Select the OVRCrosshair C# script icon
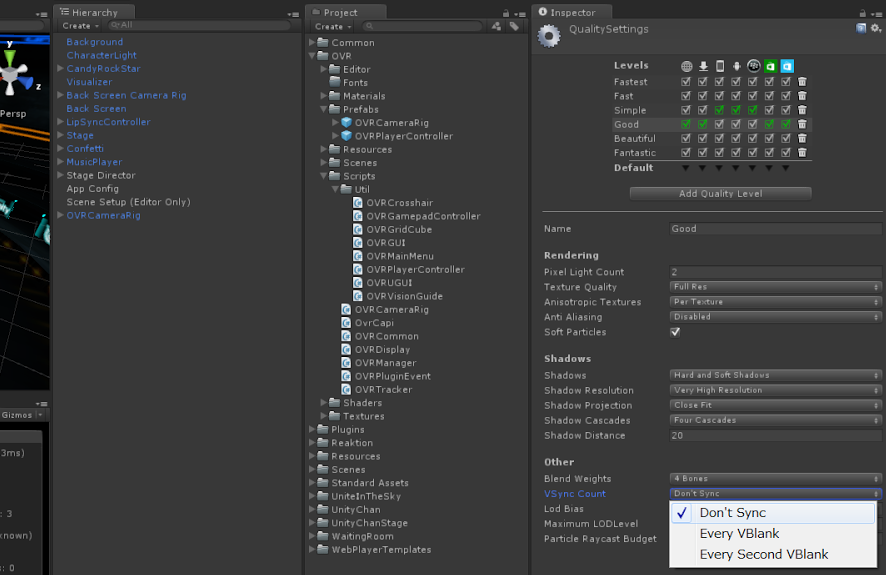The height and width of the screenshot is (575, 886). (x=358, y=203)
